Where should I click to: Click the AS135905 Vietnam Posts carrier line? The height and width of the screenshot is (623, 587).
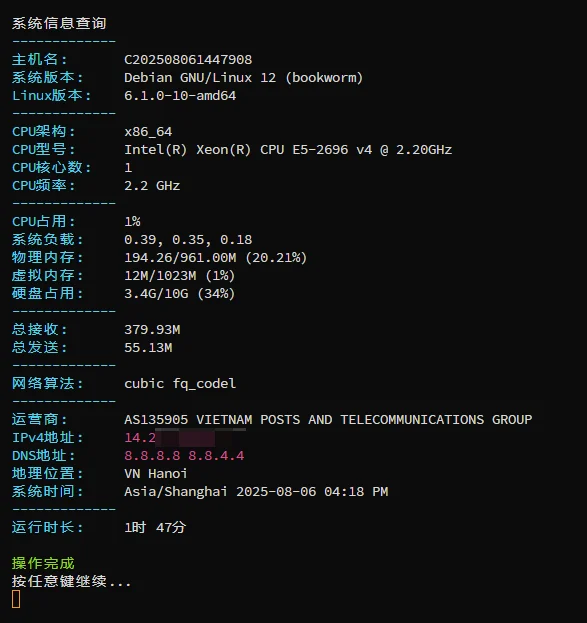pyautogui.click(x=328, y=420)
